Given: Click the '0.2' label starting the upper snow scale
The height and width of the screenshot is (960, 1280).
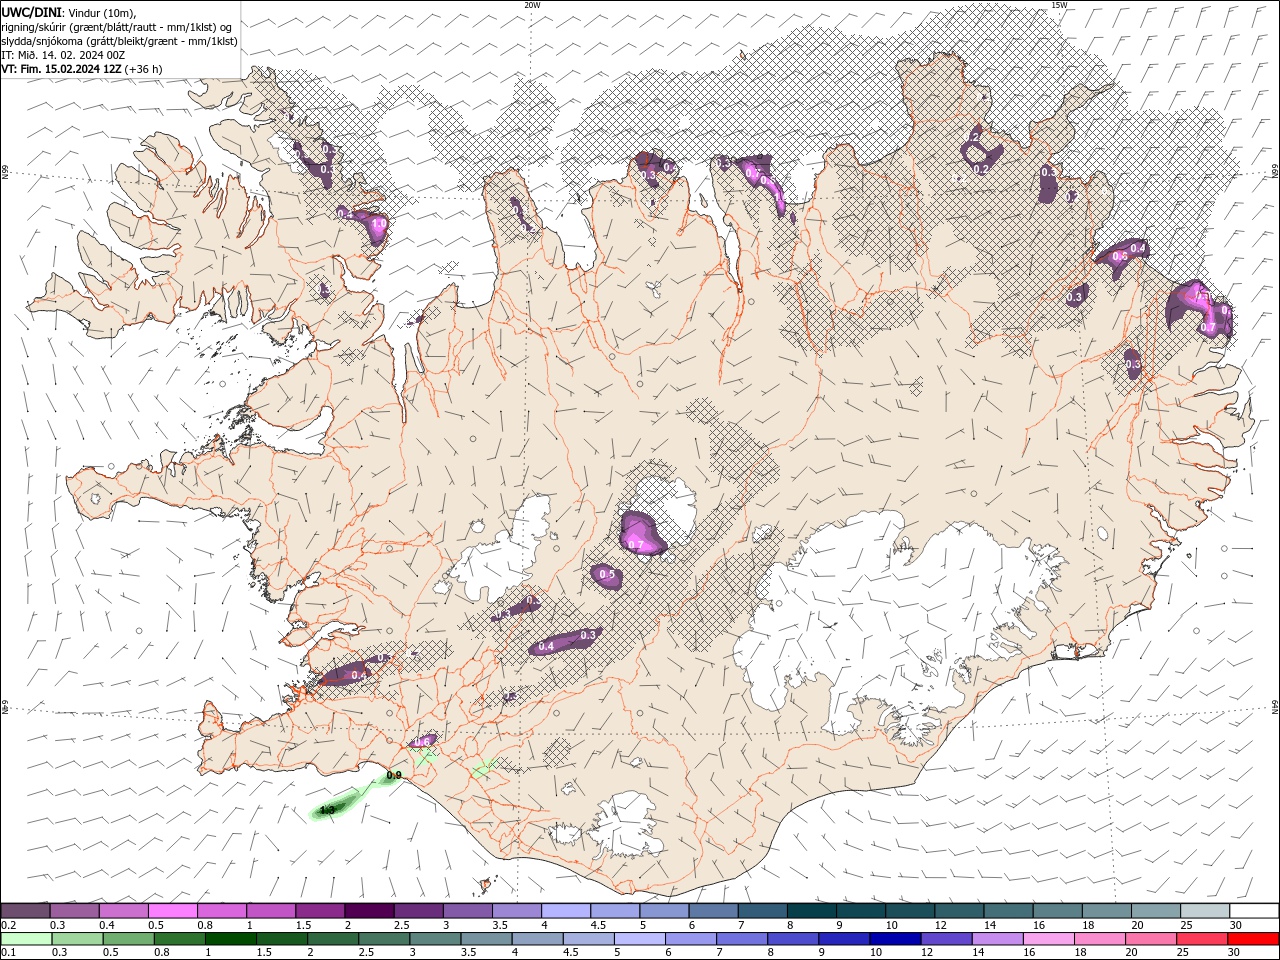Looking at the screenshot, I should (x=8, y=925).
